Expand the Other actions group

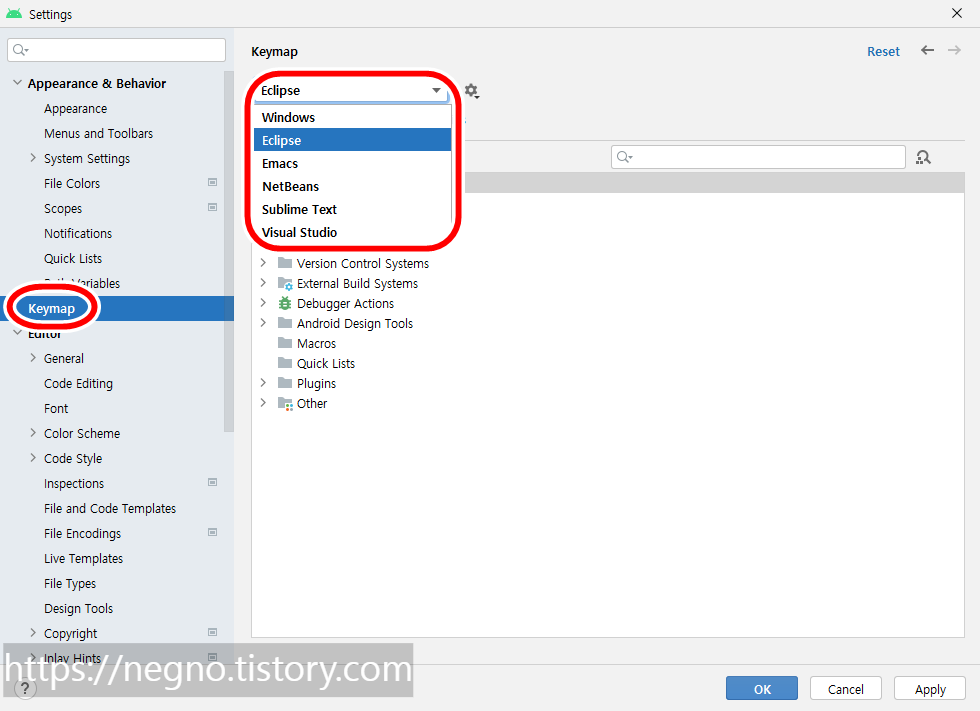click(263, 403)
